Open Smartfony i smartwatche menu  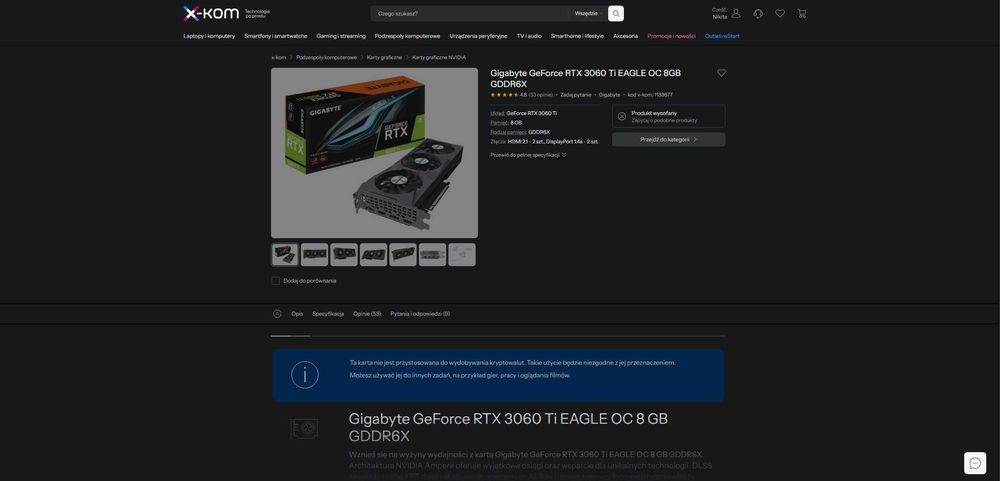click(x=276, y=36)
